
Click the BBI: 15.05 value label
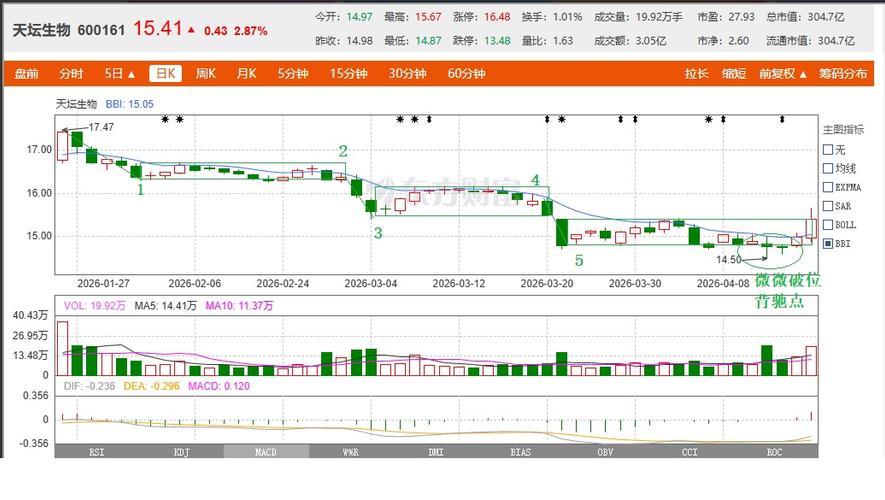[x=129, y=104]
